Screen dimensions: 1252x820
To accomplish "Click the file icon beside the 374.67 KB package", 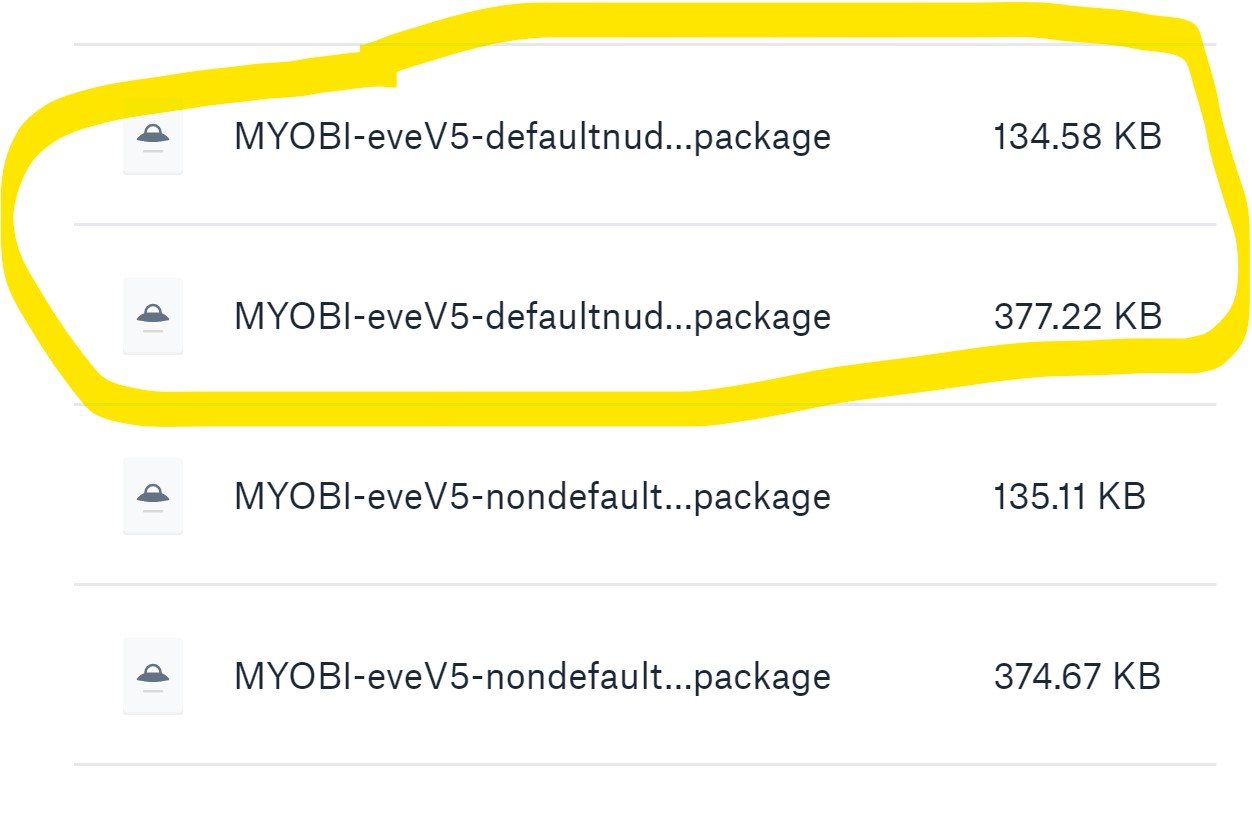I will coord(153,677).
